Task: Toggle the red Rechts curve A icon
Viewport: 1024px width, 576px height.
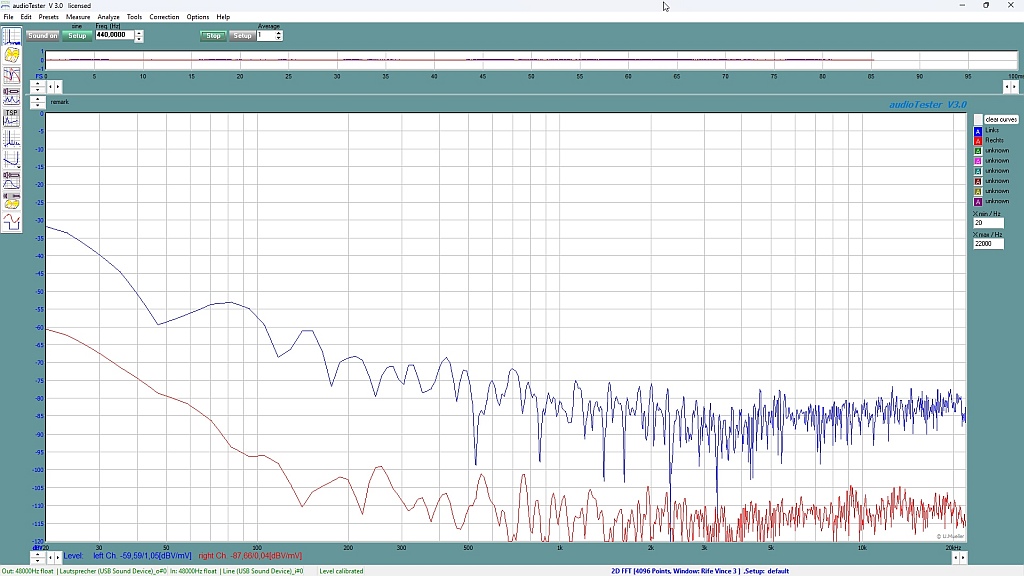Action: [x=978, y=140]
